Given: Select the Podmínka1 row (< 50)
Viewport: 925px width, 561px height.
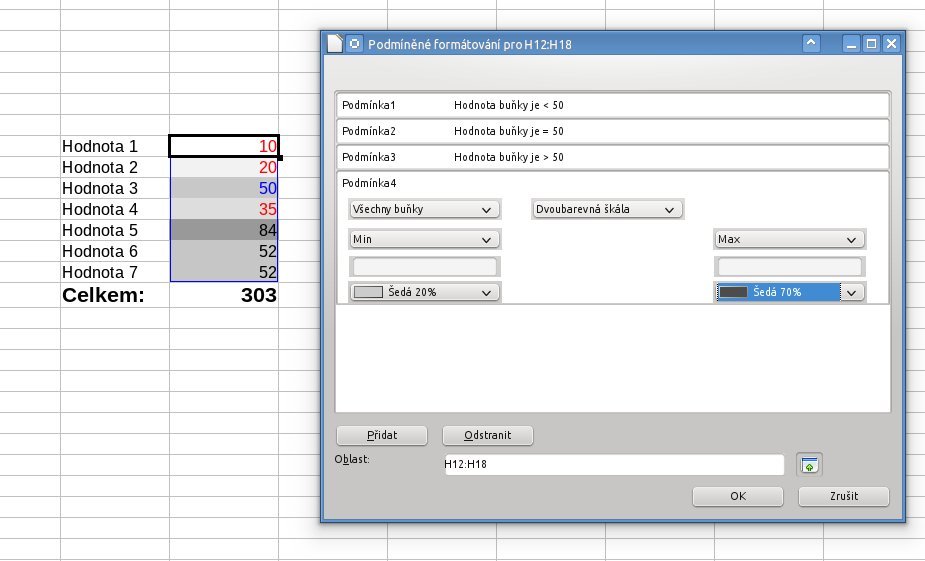Looking at the screenshot, I should click(612, 106).
